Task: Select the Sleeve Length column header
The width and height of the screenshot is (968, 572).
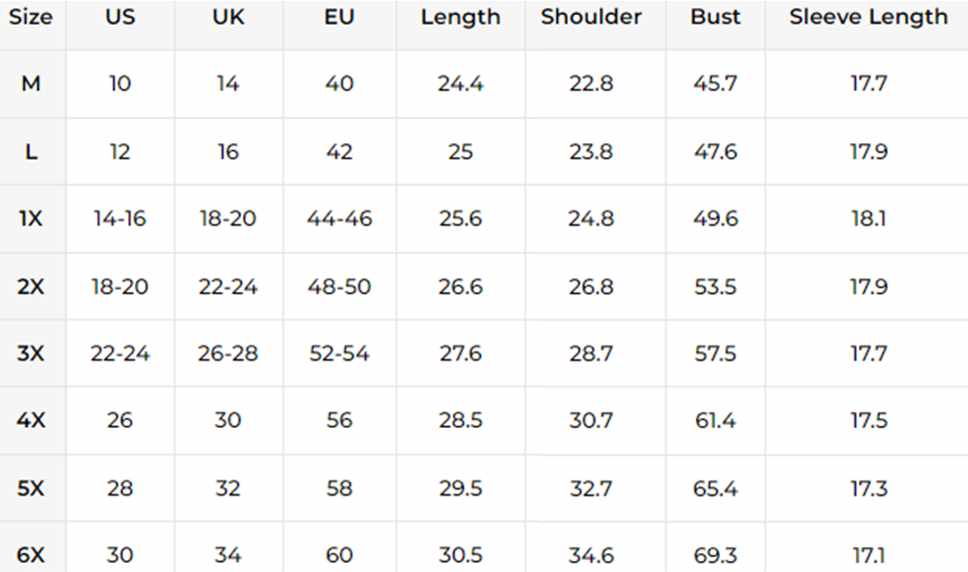Action: tap(869, 17)
